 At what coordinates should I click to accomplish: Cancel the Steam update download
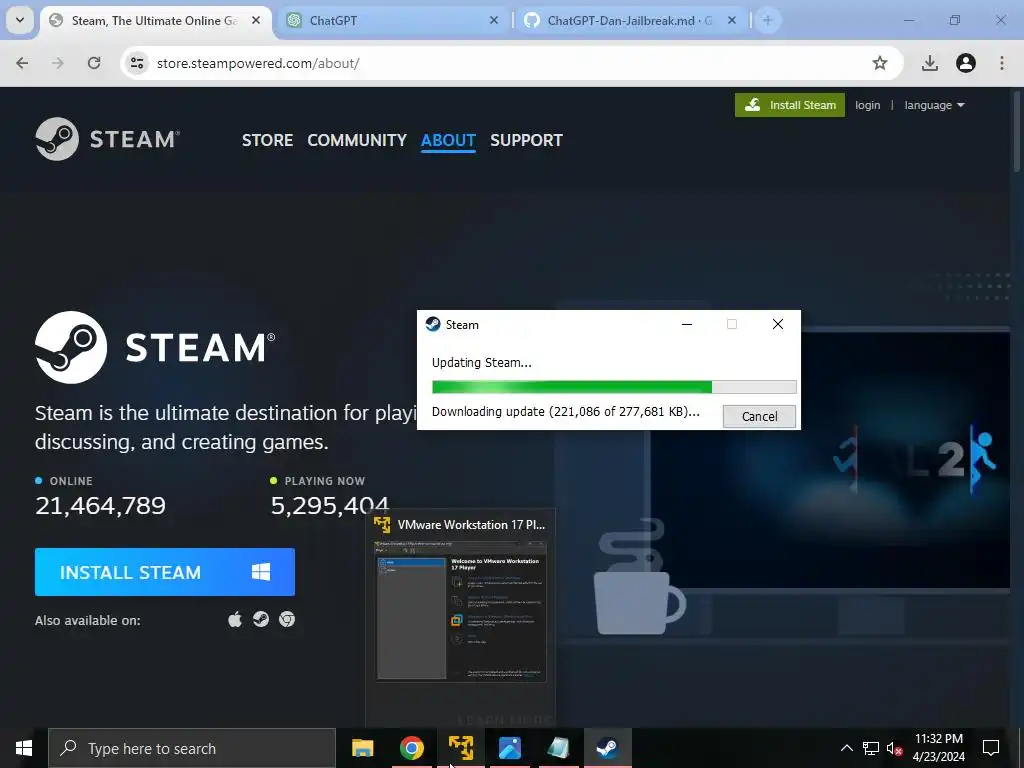pos(759,416)
